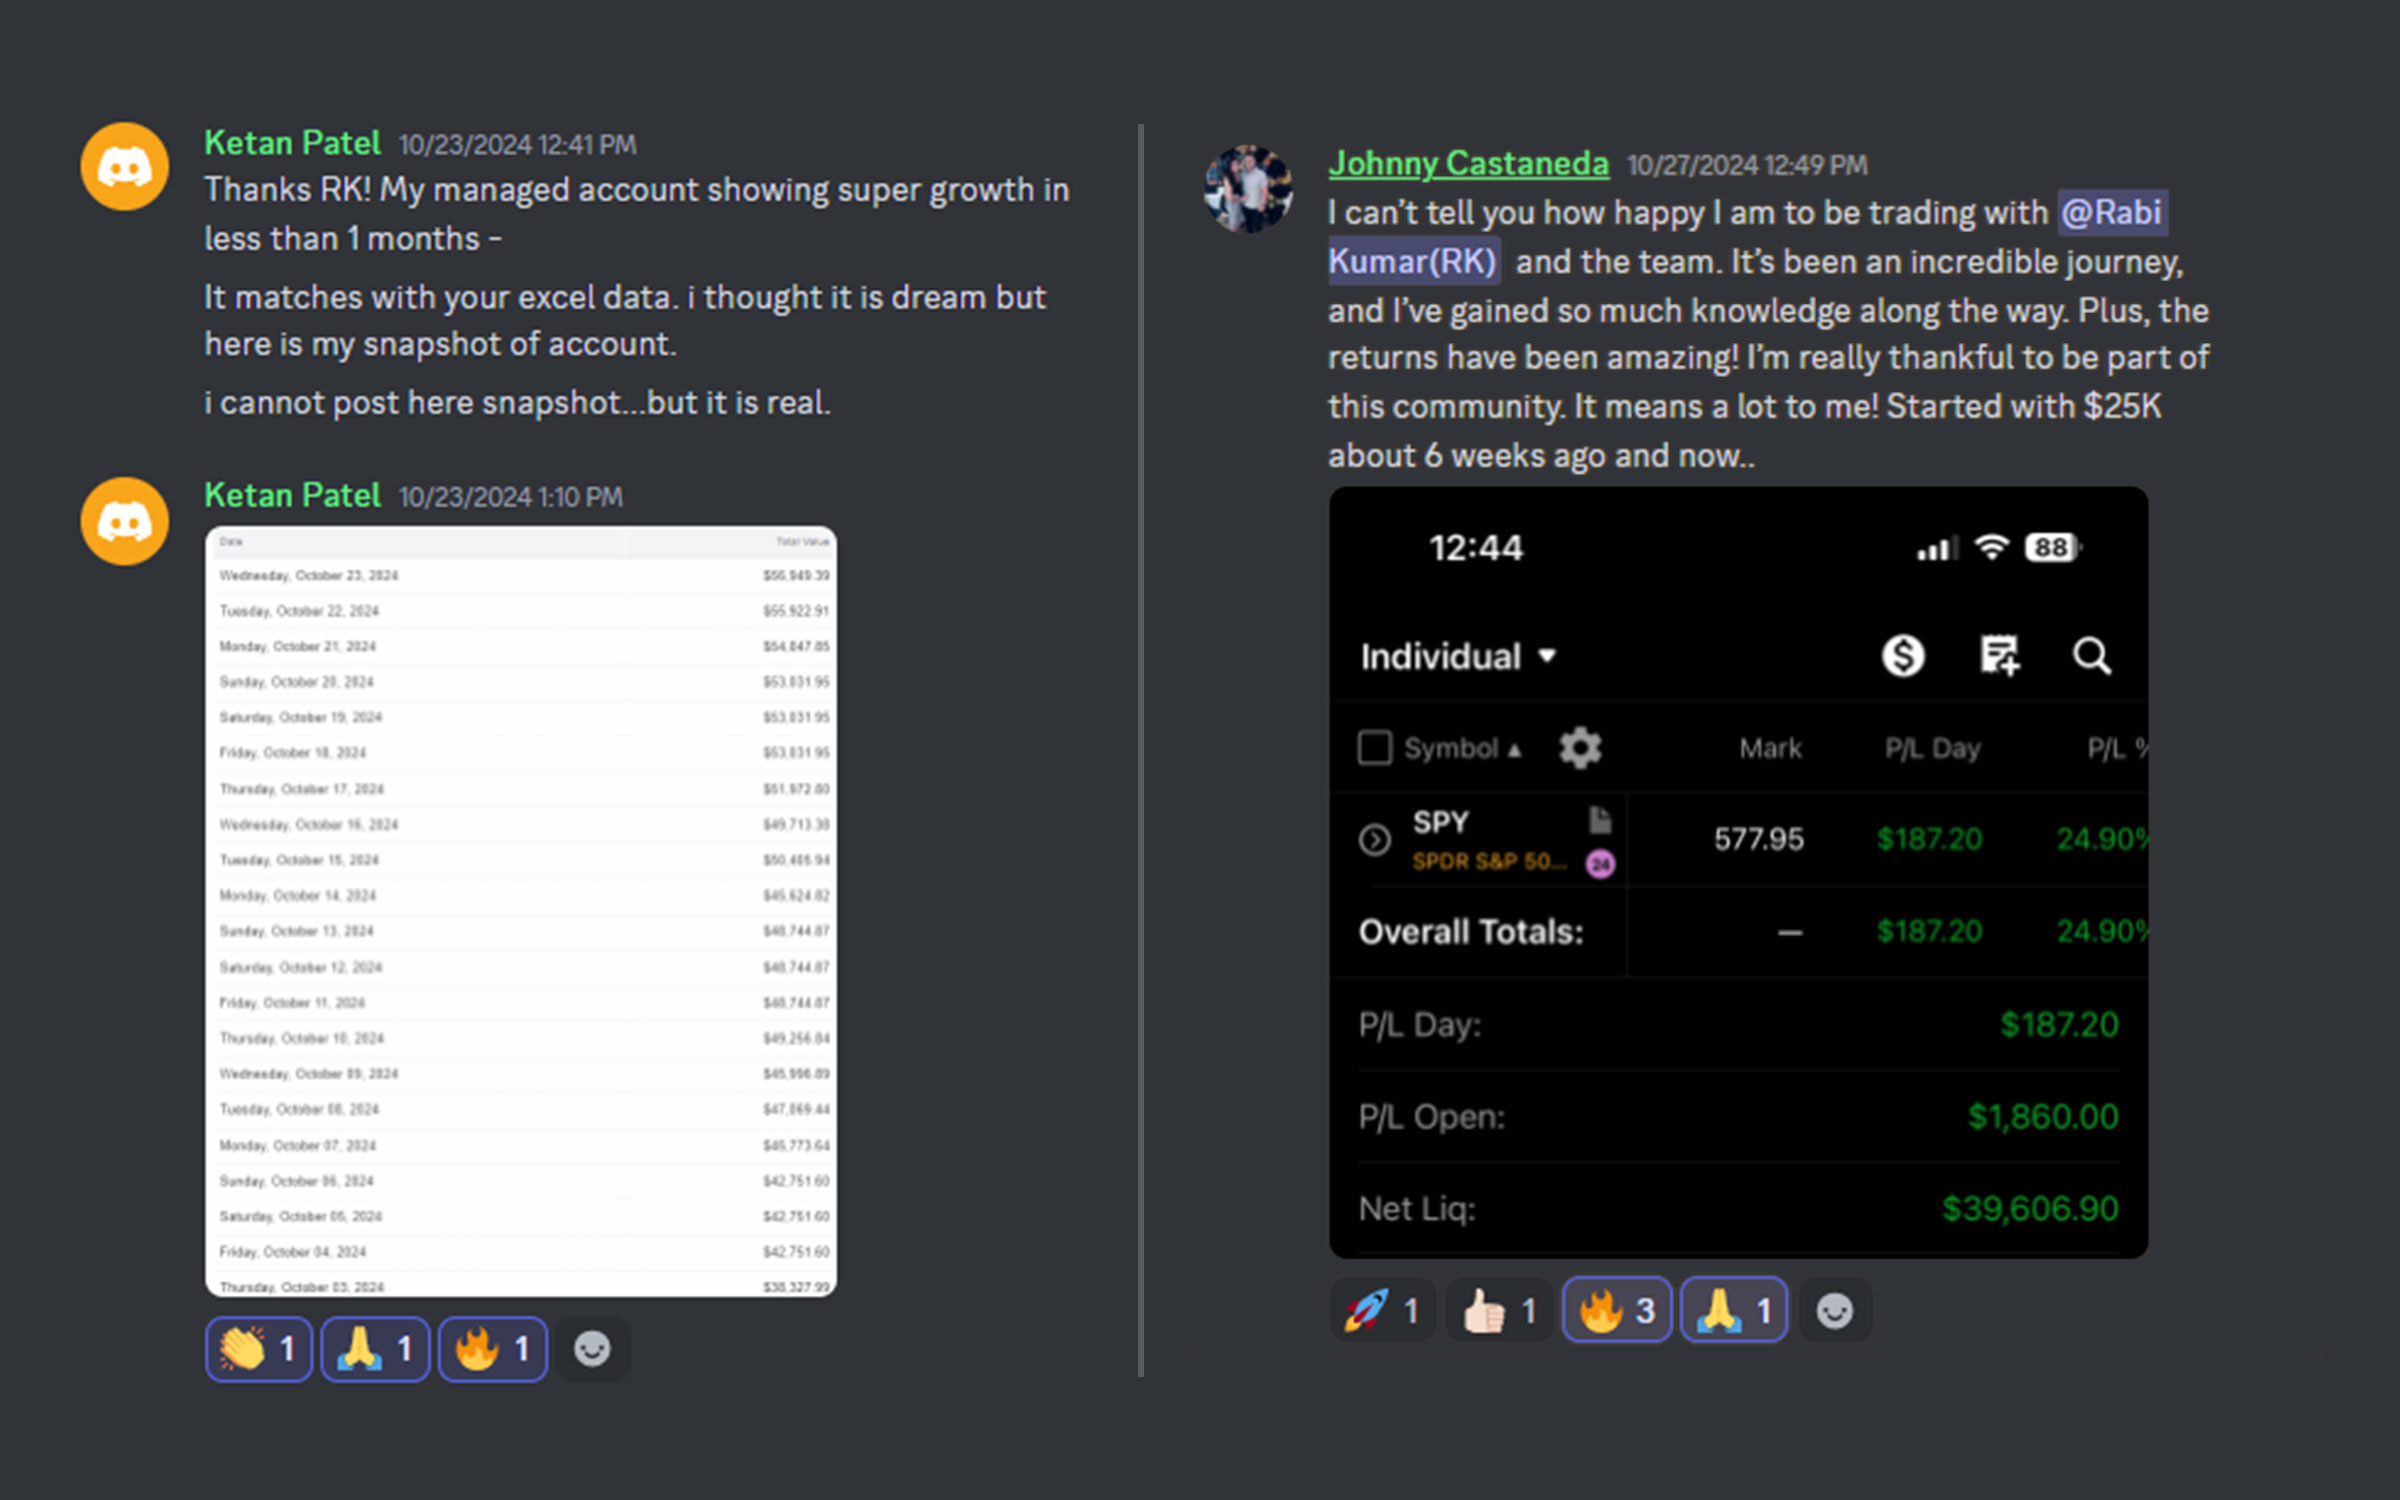Viewport: 2400px width, 1500px height.
Task: Click Ketan Patel's orange Discord avatar on first message
Action: click(x=124, y=167)
